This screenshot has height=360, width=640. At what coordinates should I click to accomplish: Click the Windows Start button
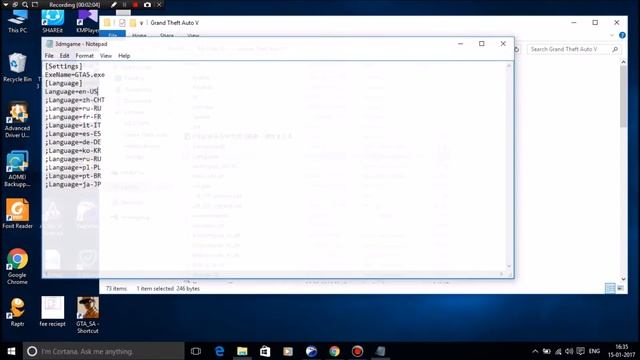pos(11,351)
